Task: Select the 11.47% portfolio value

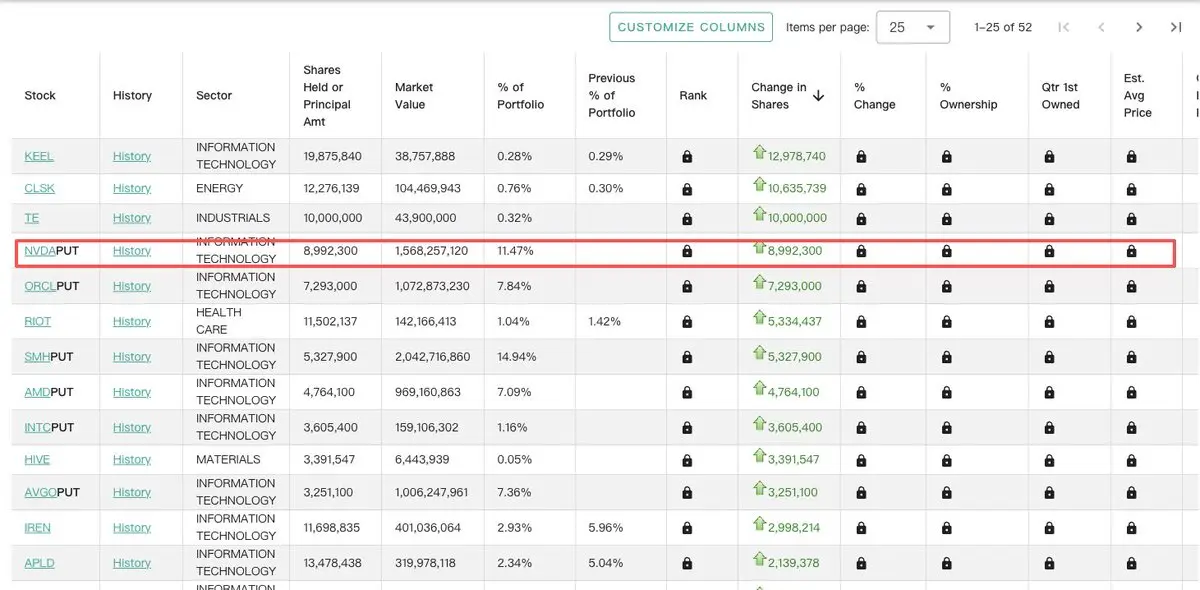Action: pyautogui.click(x=515, y=251)
